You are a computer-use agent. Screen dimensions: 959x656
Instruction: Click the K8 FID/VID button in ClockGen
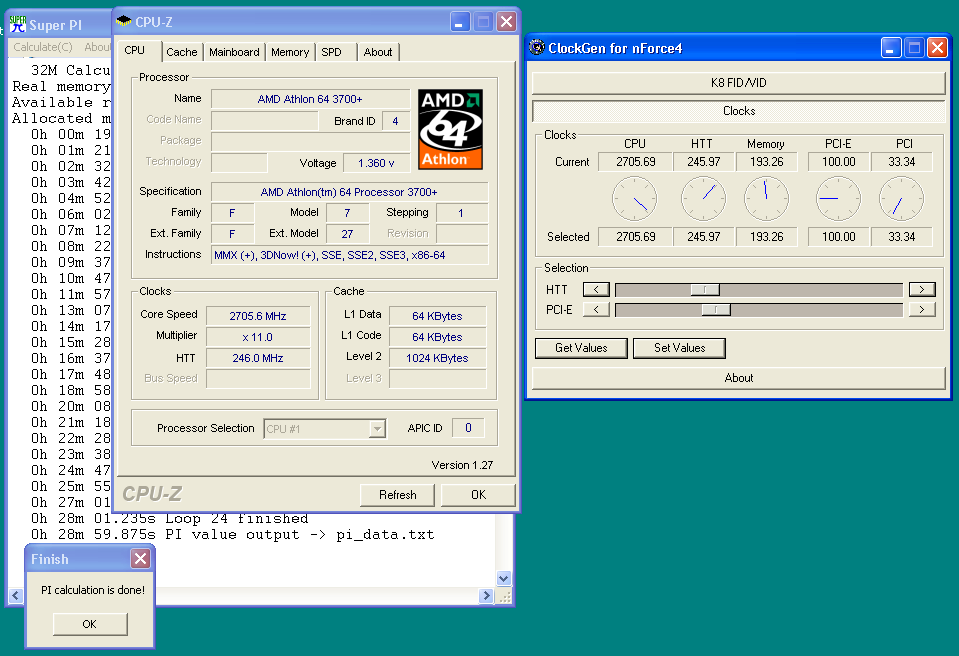pos(739,83)
